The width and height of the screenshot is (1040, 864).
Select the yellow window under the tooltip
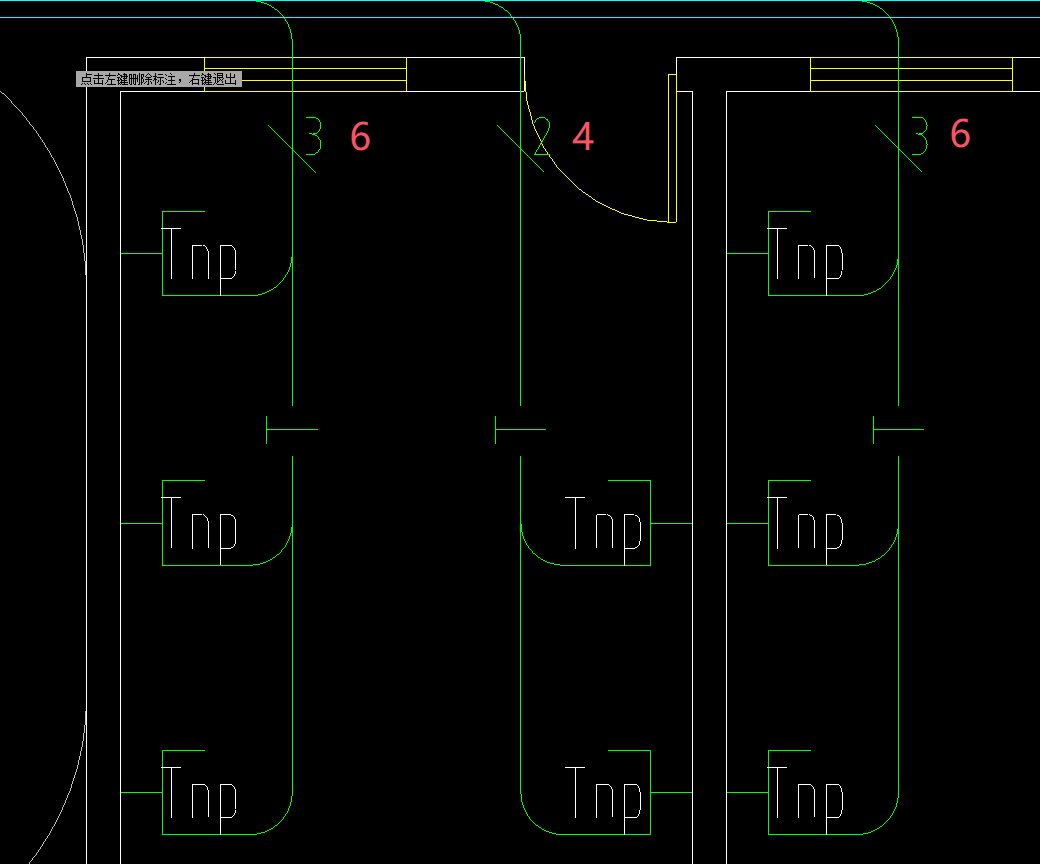tap(305, 74)
